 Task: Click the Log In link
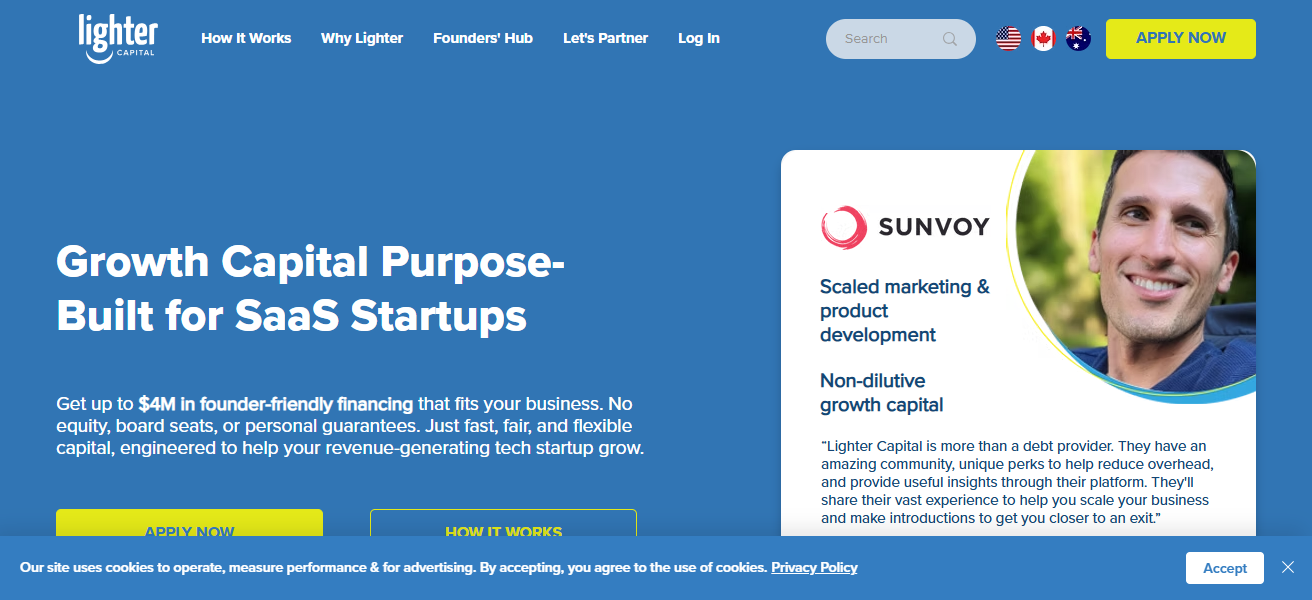point(698,38)
